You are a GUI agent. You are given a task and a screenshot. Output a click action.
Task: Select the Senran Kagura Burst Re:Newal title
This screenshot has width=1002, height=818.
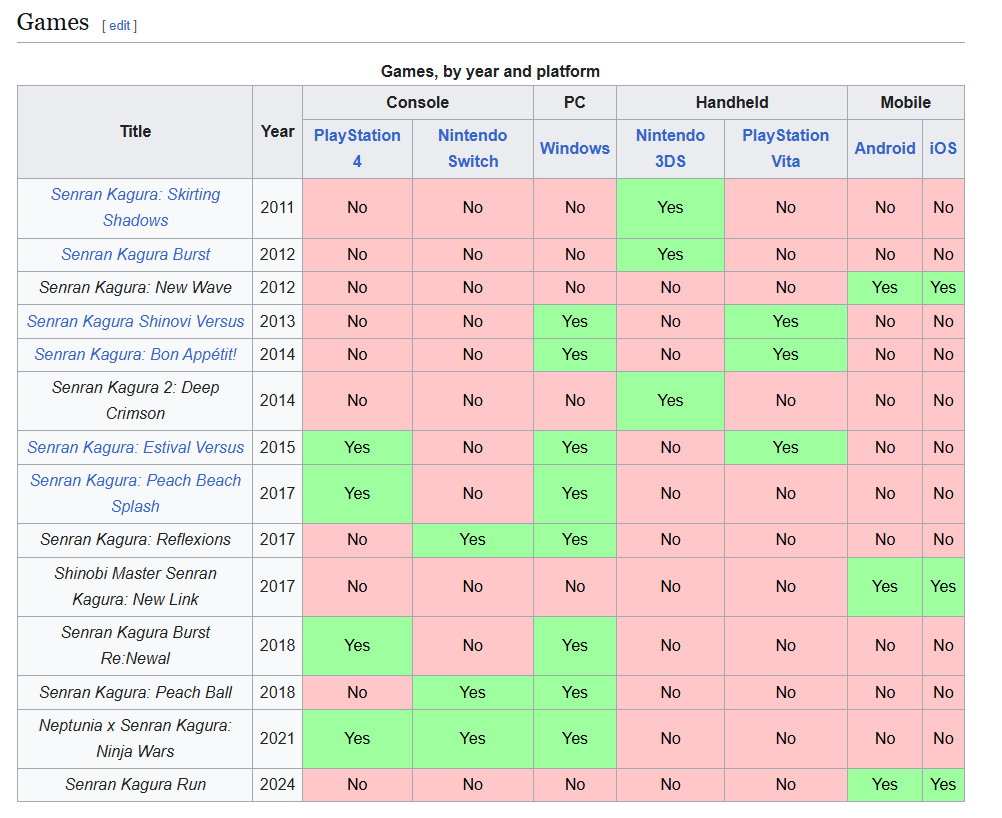pyautogui.click(x=135, y=645)
